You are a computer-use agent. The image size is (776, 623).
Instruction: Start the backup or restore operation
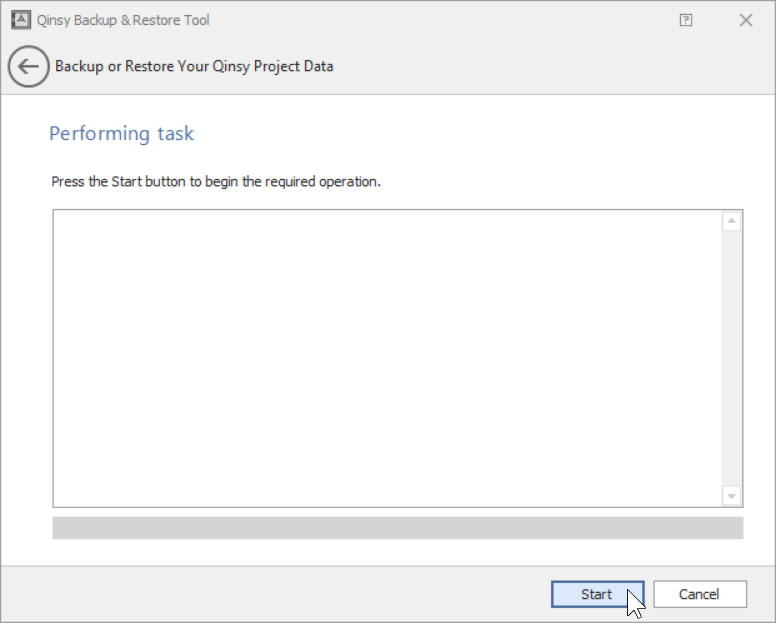(597, 594)
